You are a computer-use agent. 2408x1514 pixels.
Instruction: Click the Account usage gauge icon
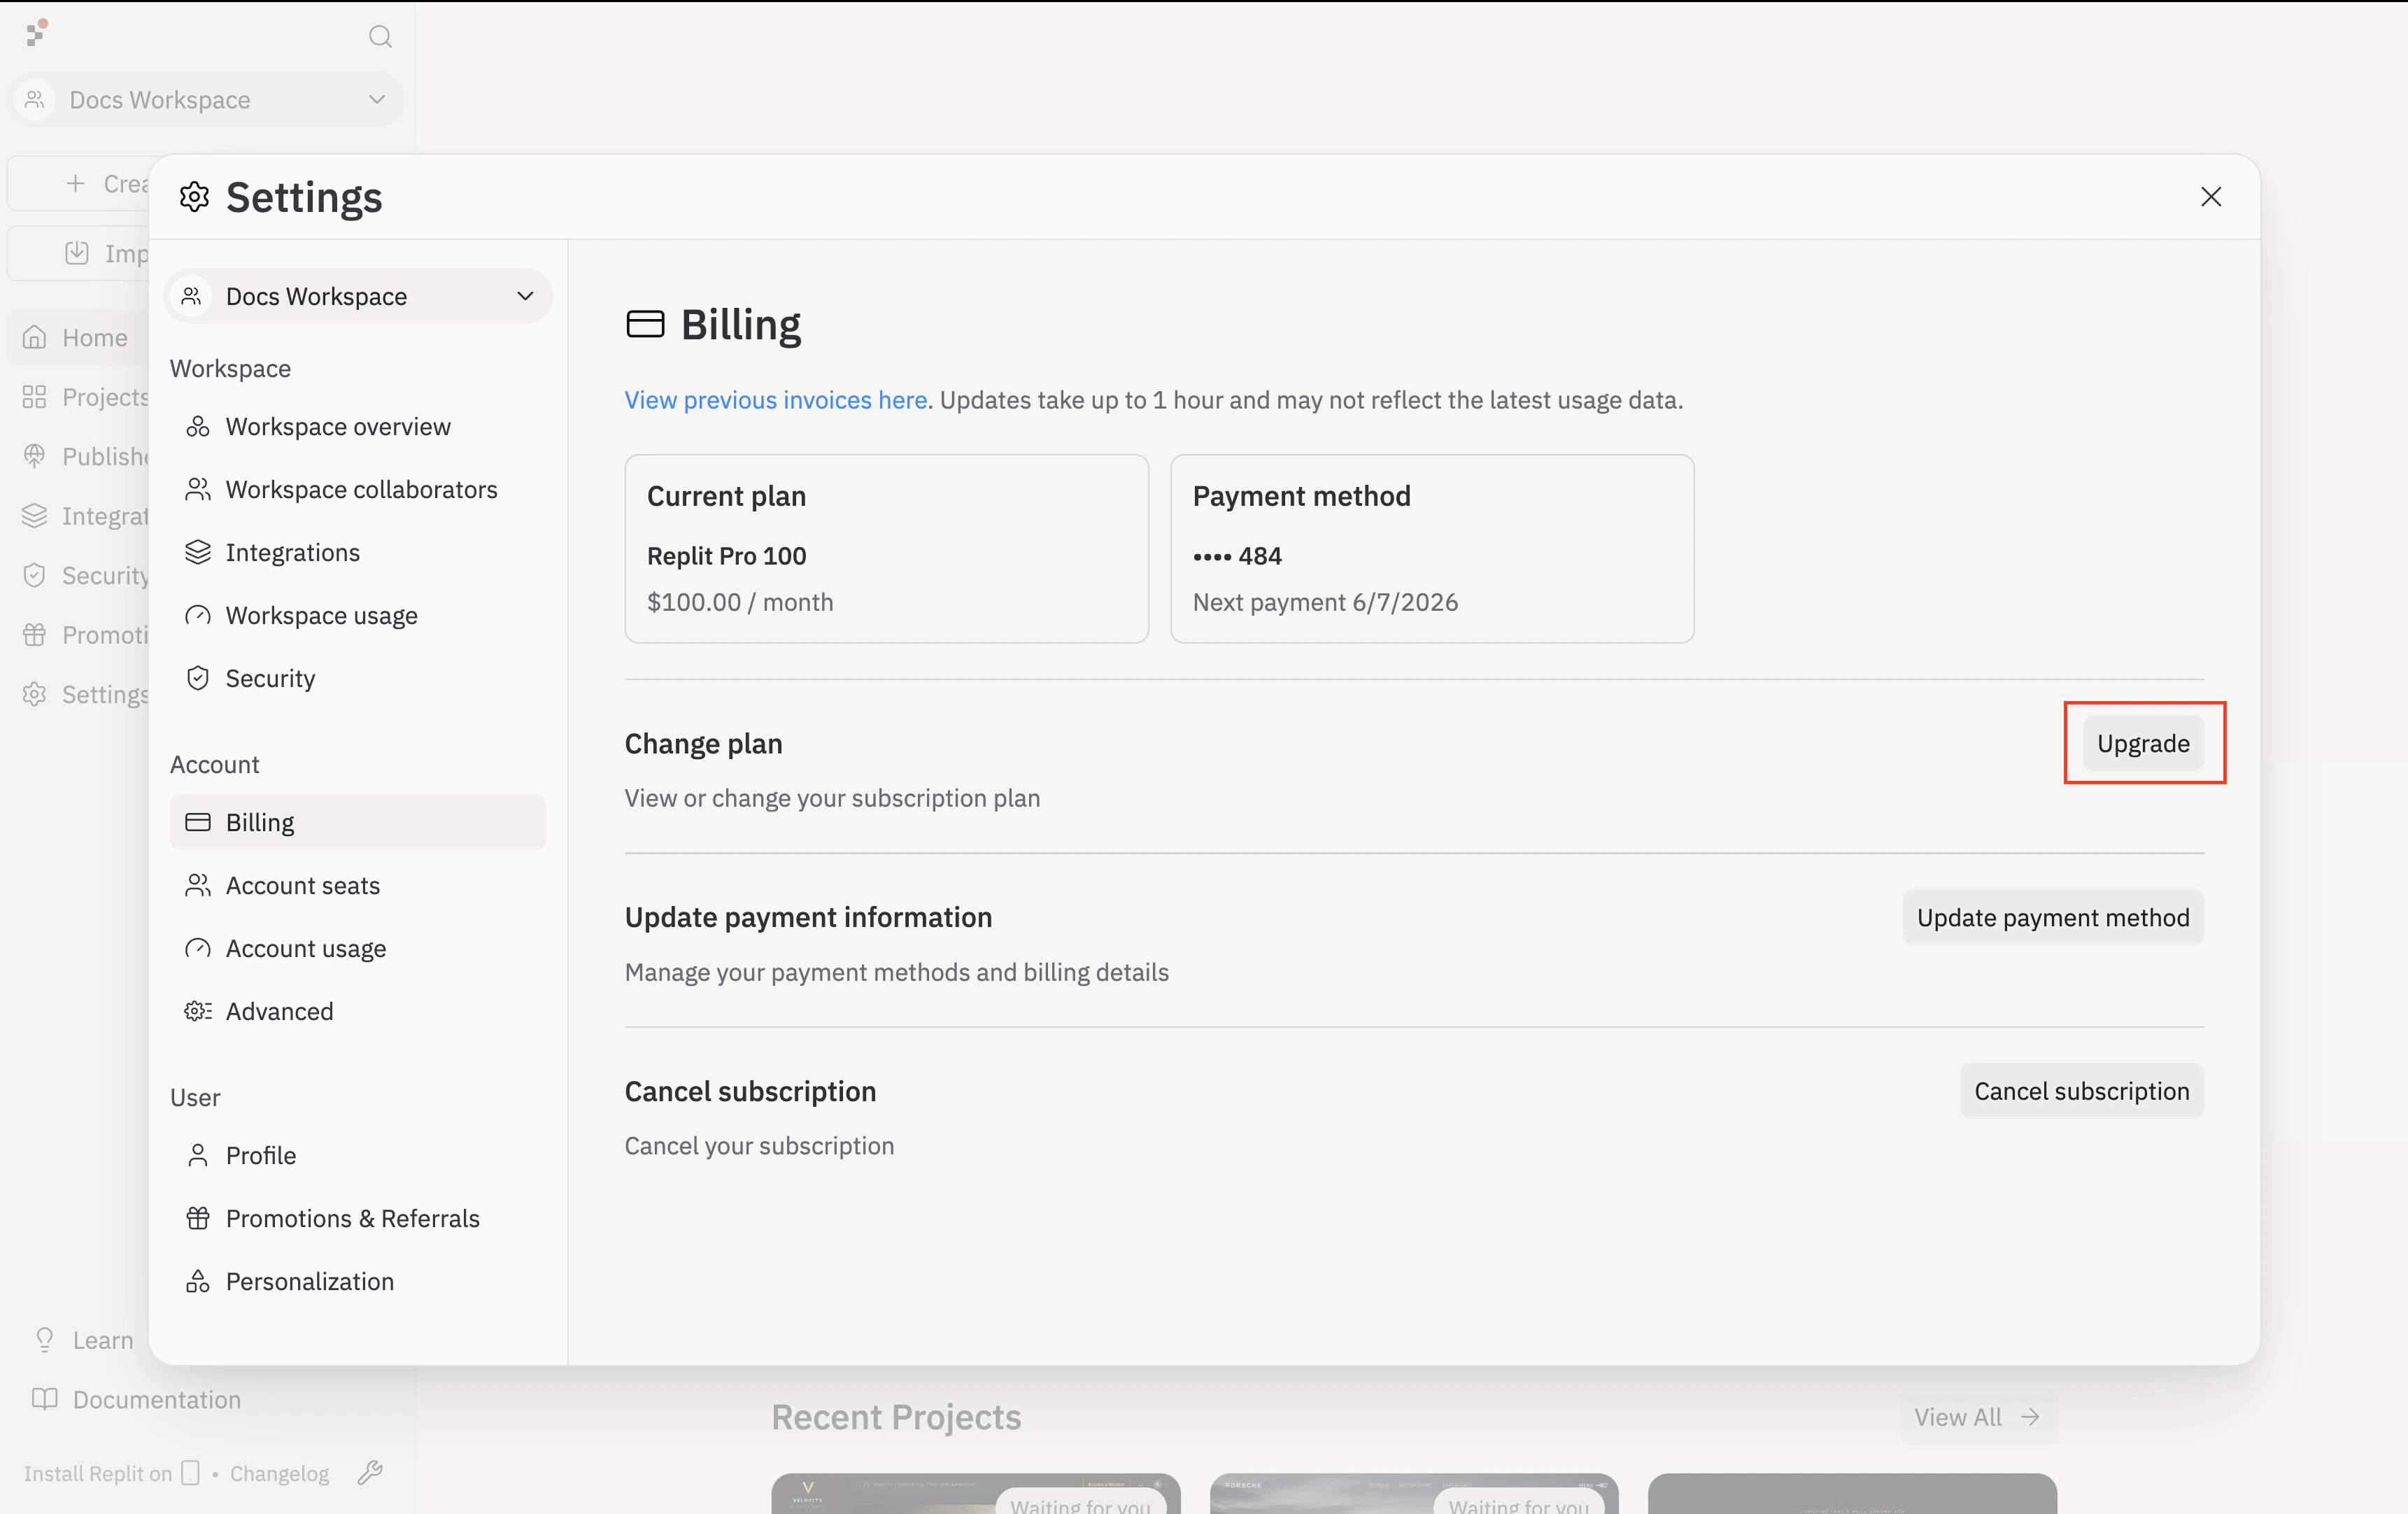click(198, 949)
